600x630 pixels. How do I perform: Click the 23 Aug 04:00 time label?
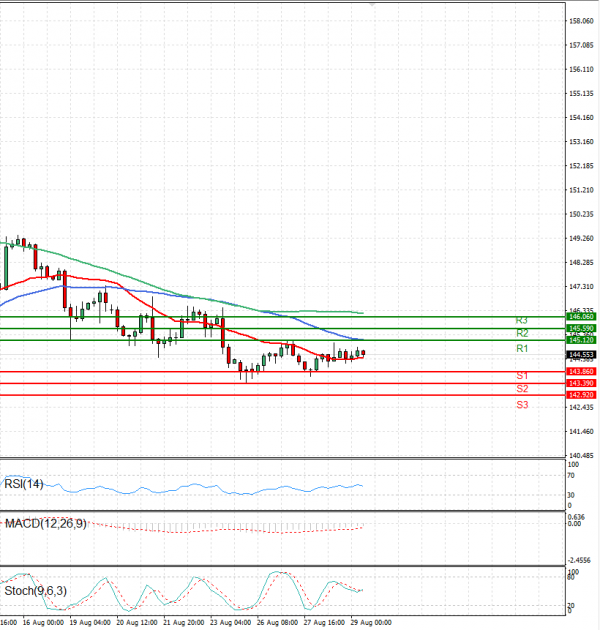(231, 621)
